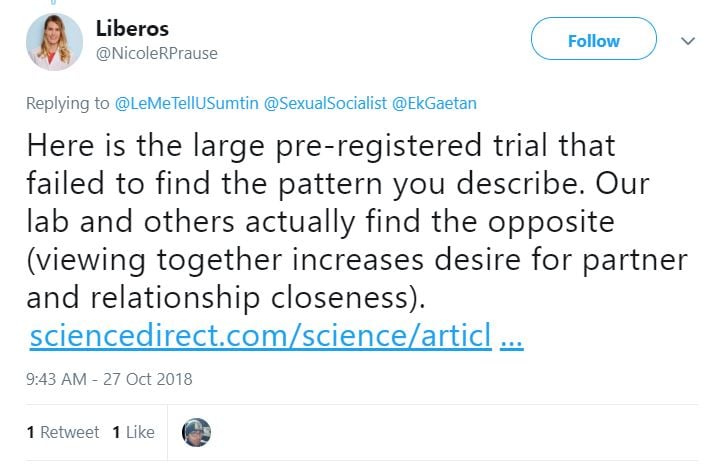Click the number beside Retweet
Viewport: 715px width, 470px height.
31,432
